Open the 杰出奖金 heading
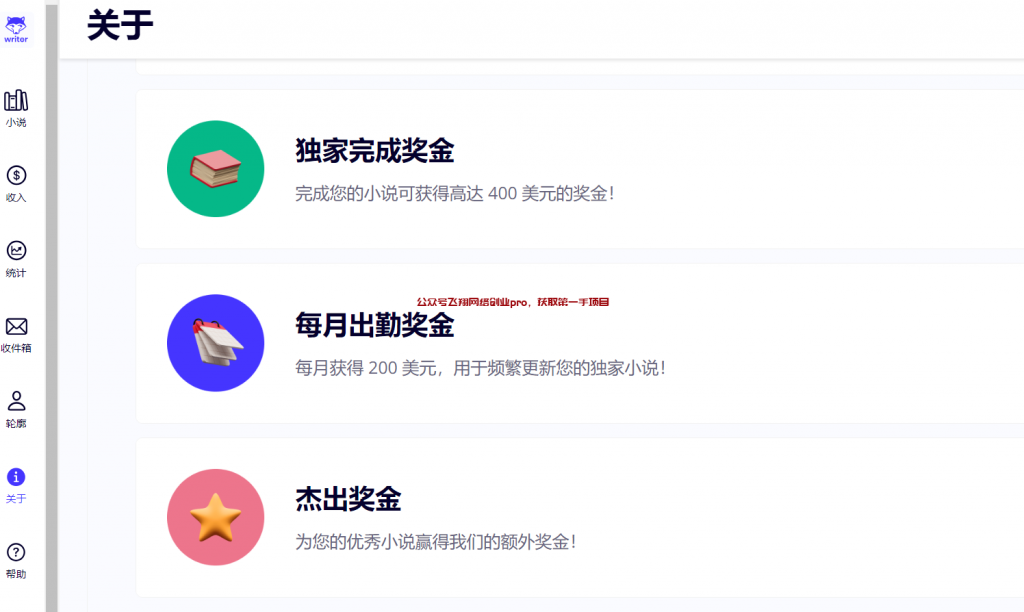This screenshot has width=1024, height=612. 347,499
